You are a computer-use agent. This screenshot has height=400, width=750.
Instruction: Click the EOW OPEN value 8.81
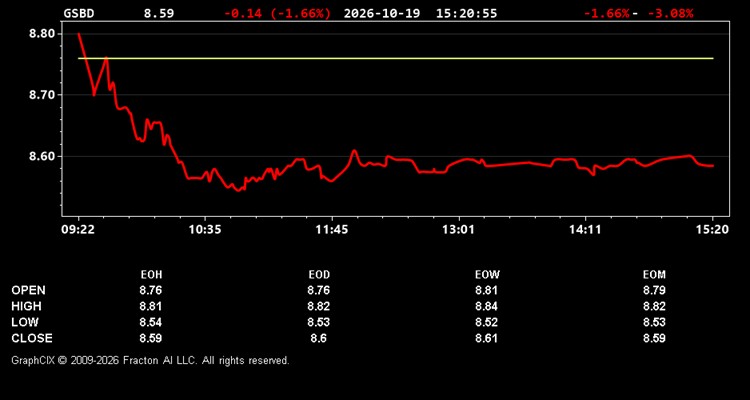pyautogui.click(x=486, y=290)
